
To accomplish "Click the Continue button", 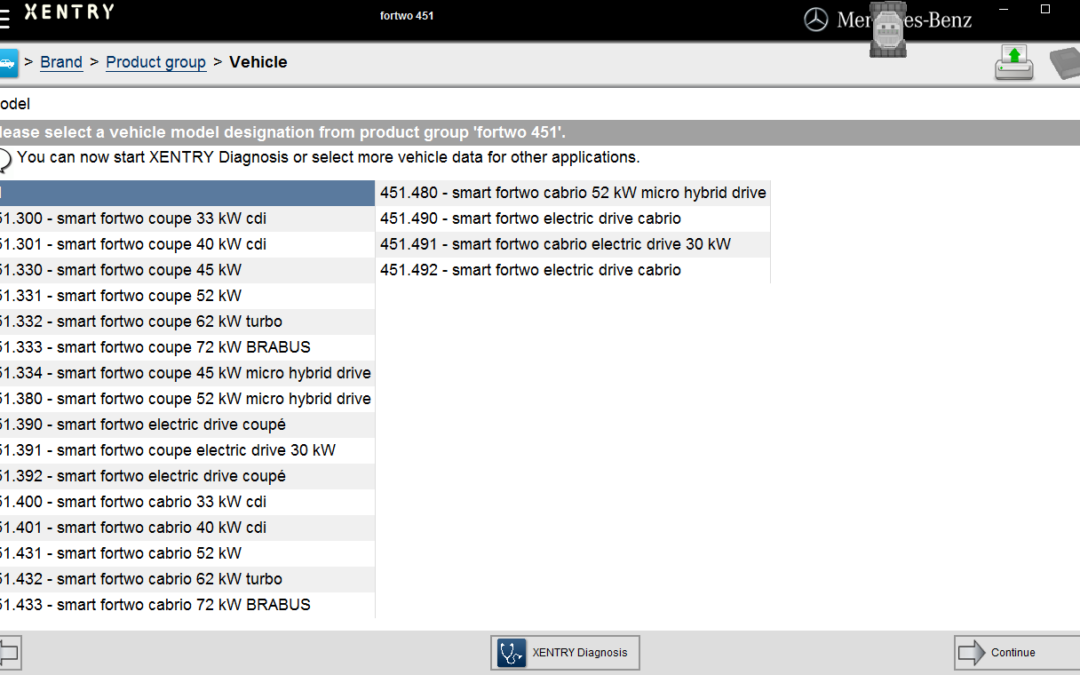I will pos(1017,652).
